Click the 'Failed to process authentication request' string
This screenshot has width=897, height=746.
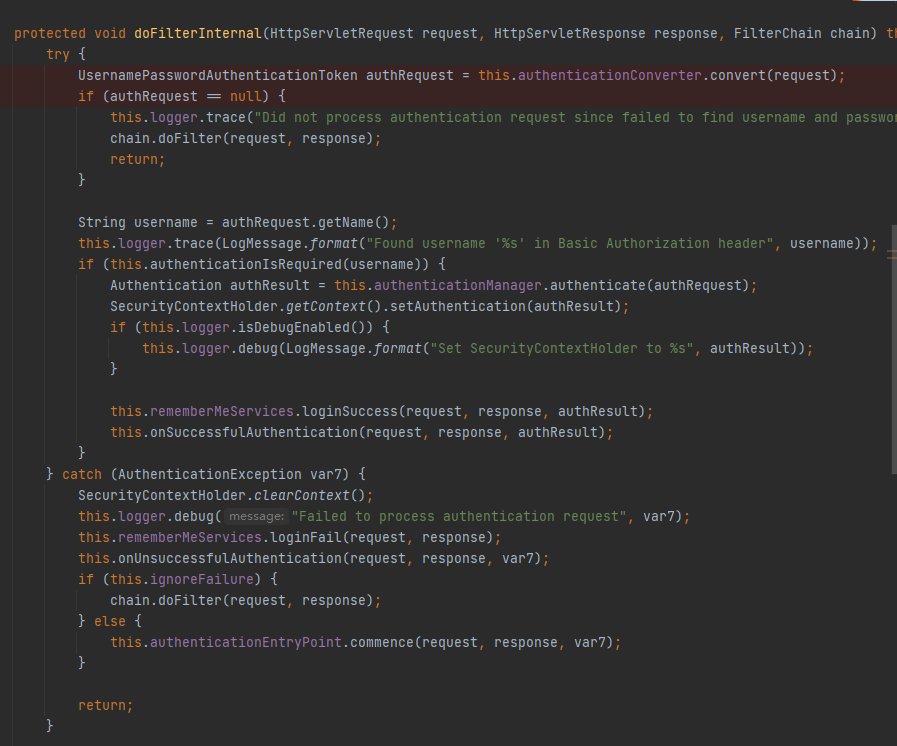[459, 517]
